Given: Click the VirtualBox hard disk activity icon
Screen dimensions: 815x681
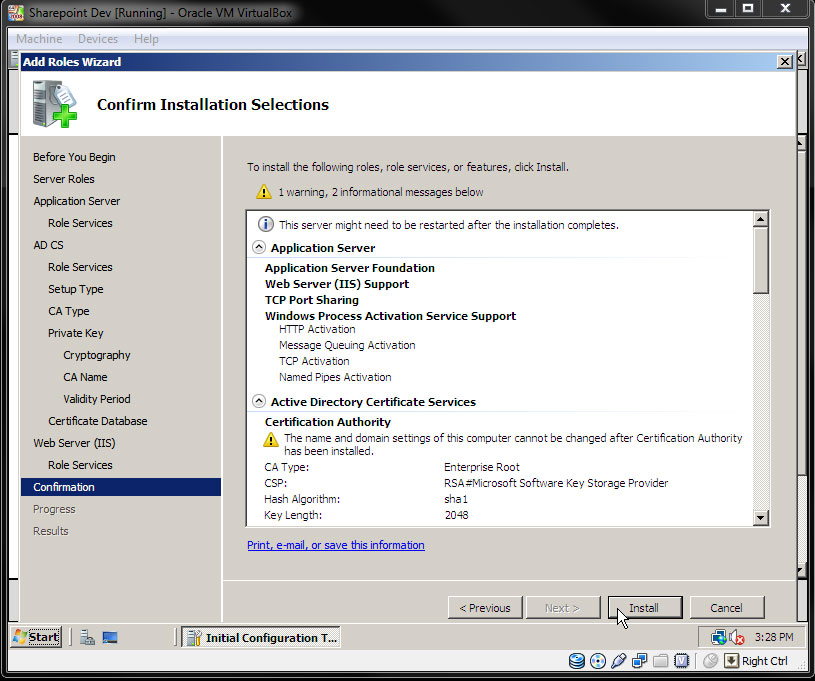Looking at the screenshot, I should coord(576,661).
